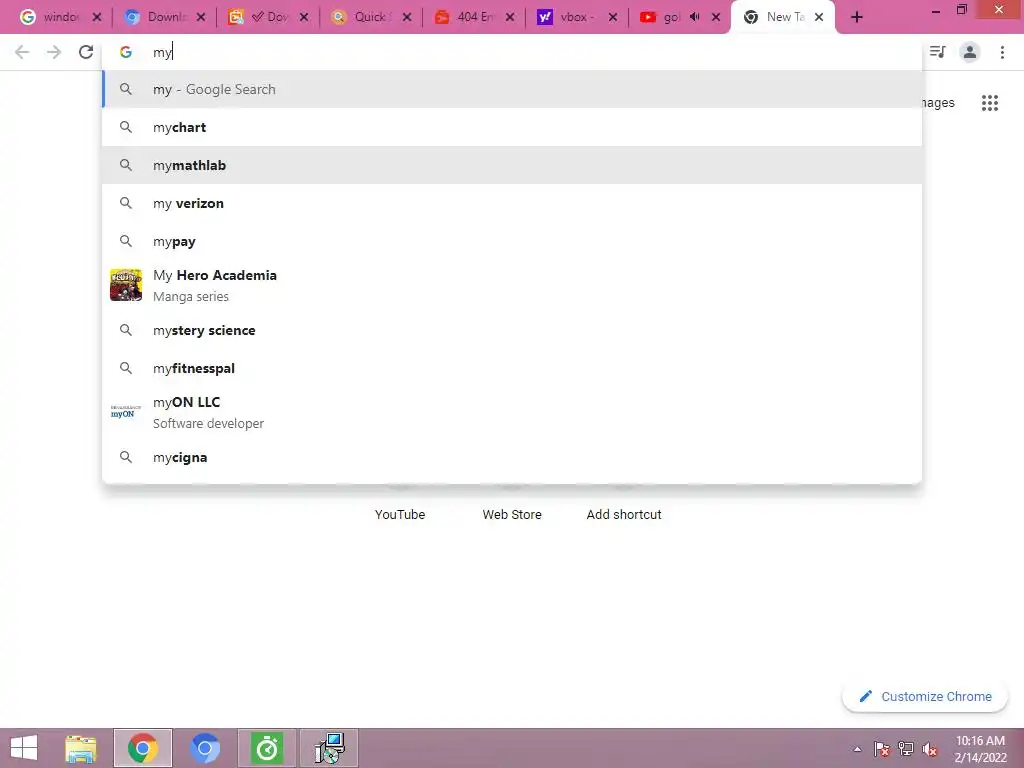Click the Customize Chrome button
This screenshot has height=768, width=1024.
[925, 697]
